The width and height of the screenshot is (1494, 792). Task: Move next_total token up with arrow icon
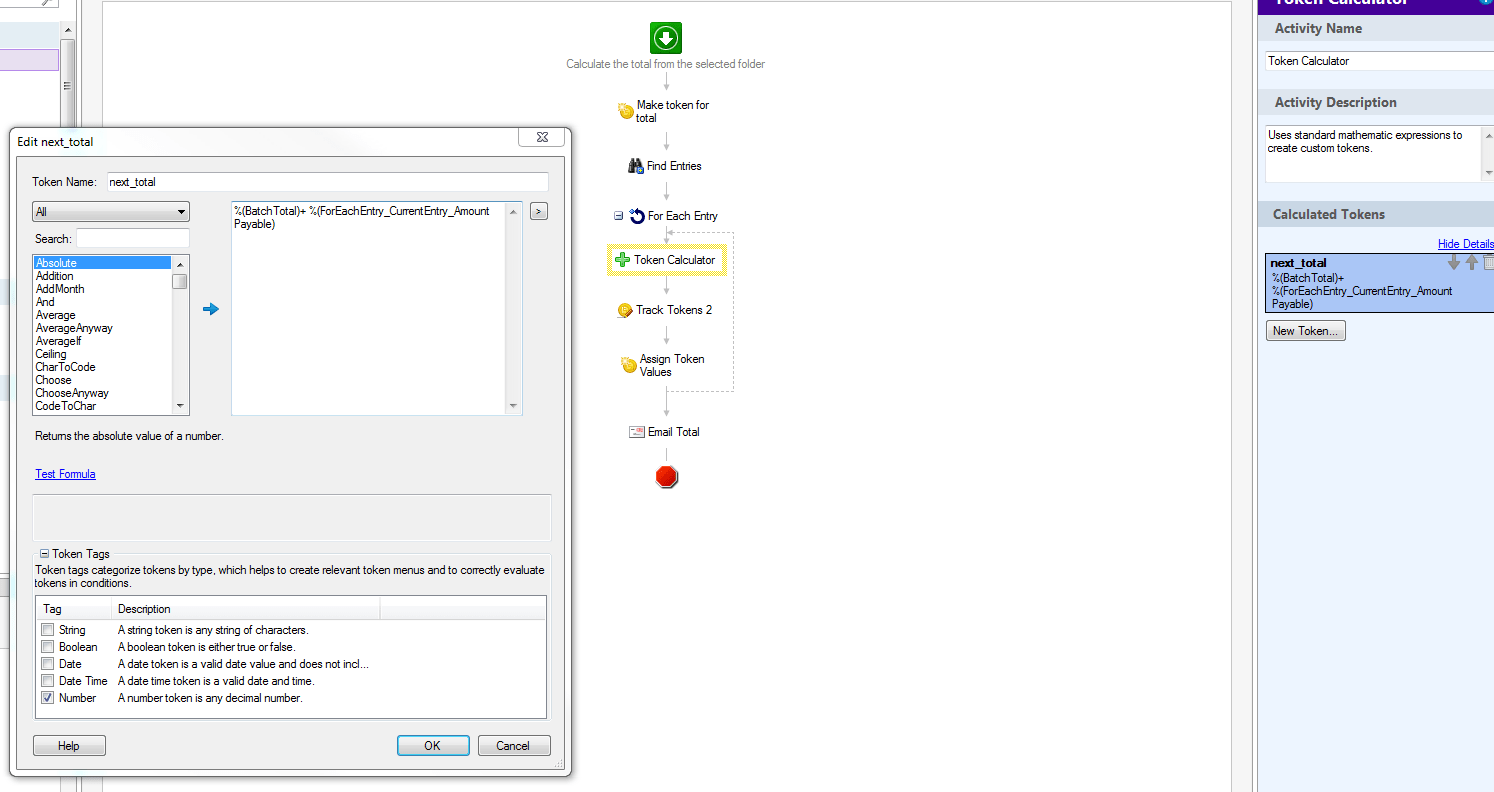(x=1471, y=263)
